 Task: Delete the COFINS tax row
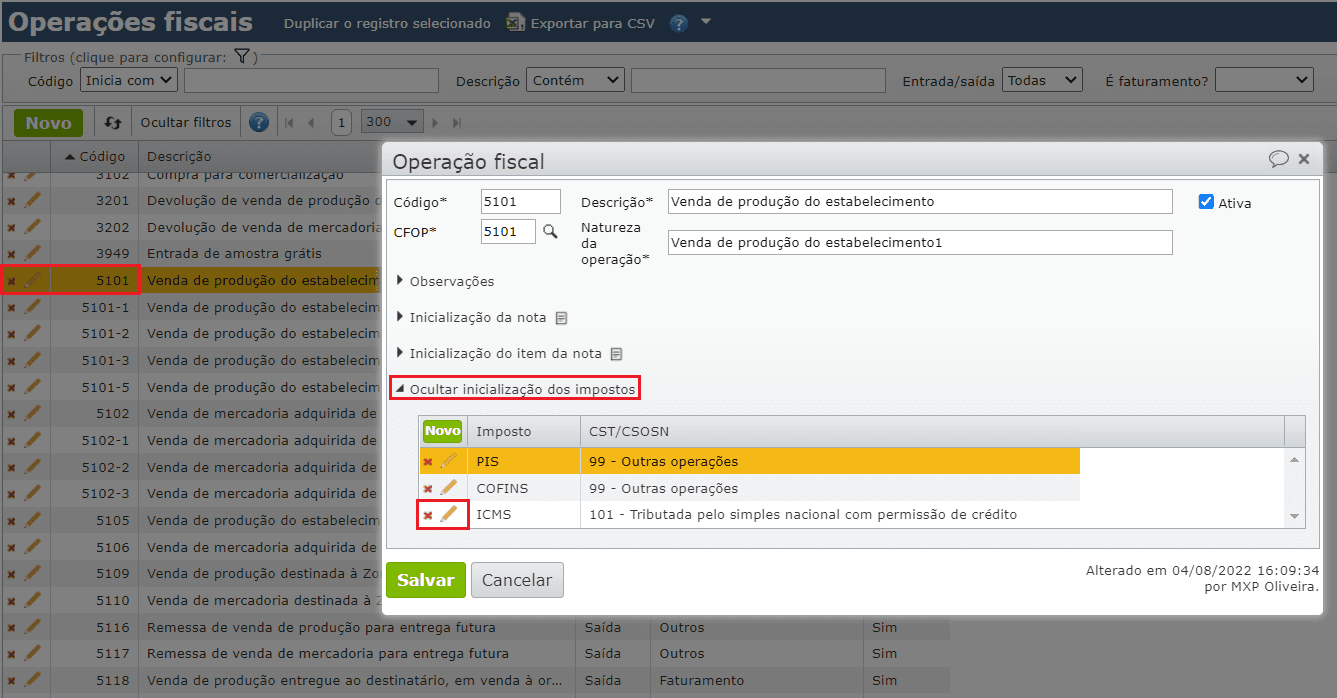tap(428, 489)
